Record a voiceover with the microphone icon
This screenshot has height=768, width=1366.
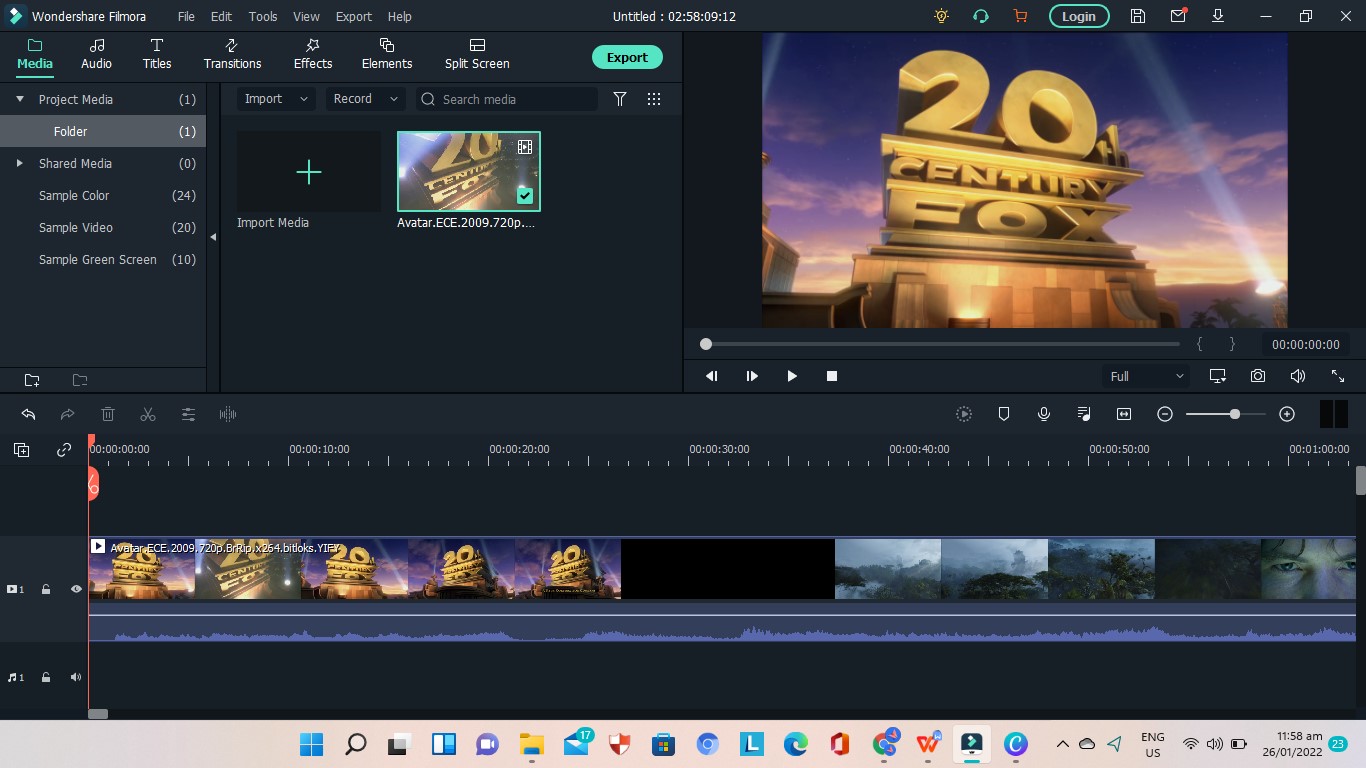click(1044, 414)
